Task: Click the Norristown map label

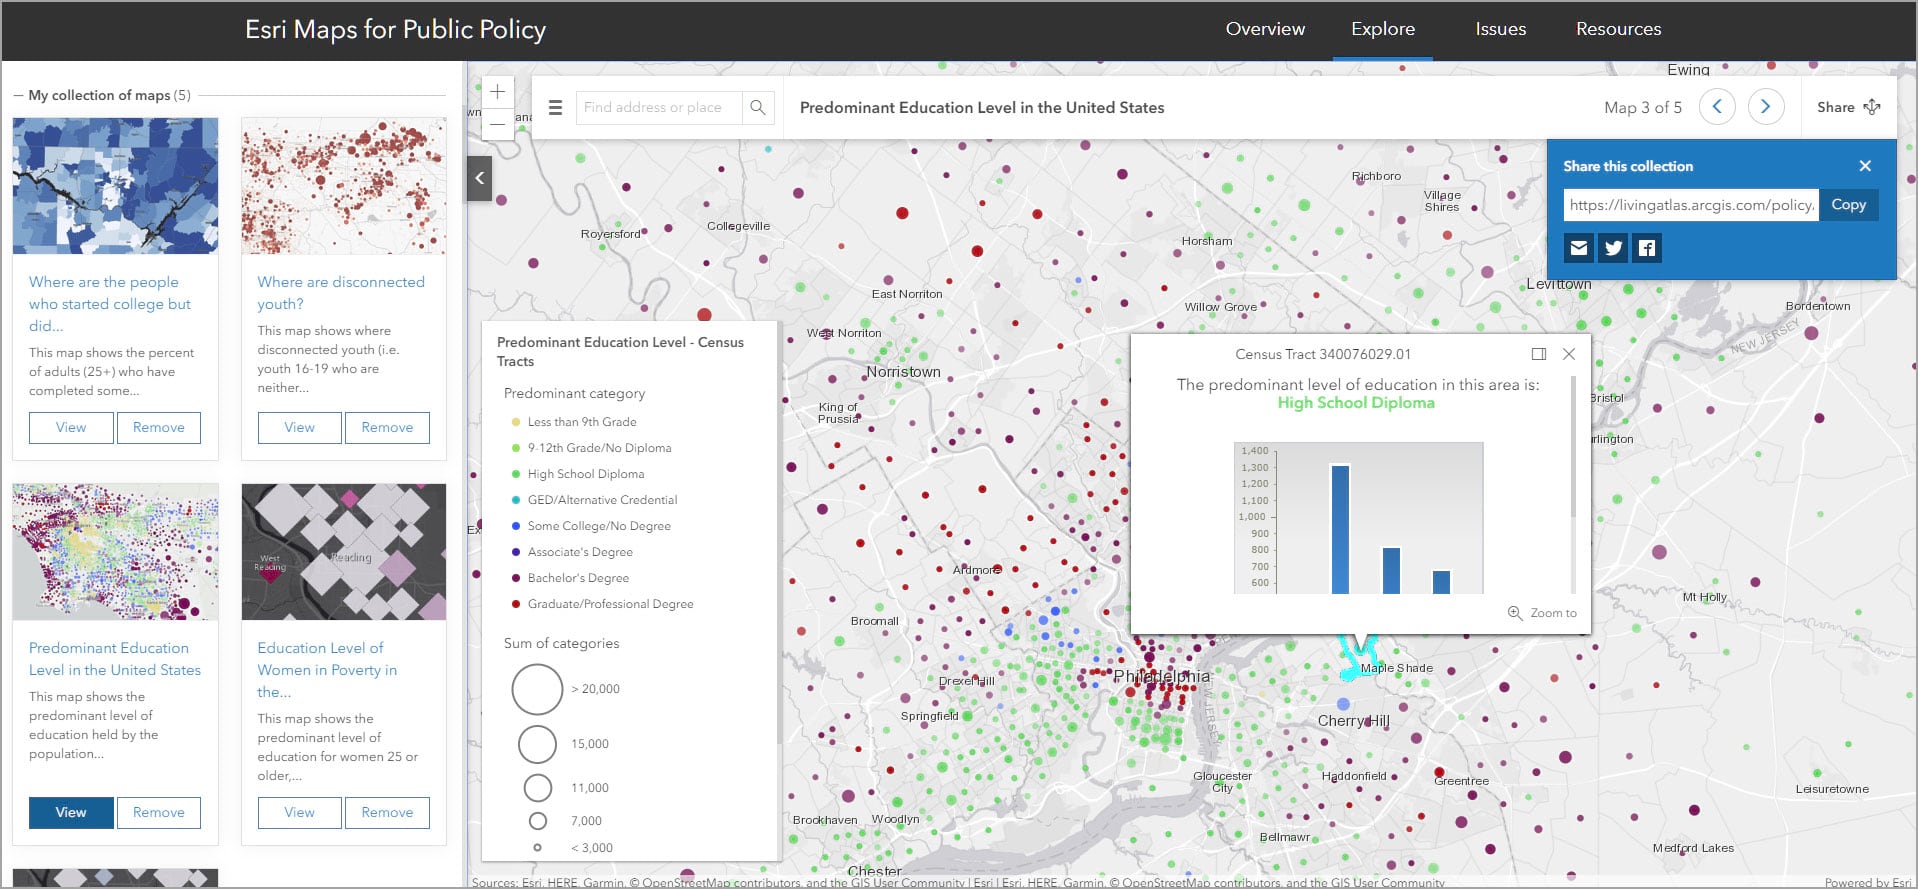Action: tap(903, 372)
